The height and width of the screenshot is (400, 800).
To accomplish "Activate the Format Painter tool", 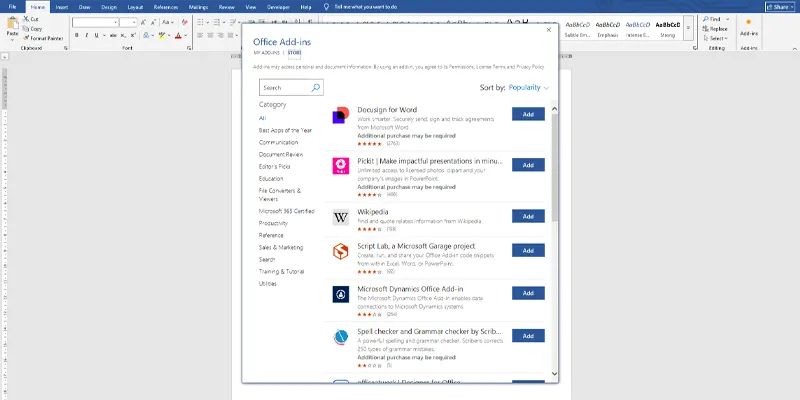I will [x=43, y=38].
